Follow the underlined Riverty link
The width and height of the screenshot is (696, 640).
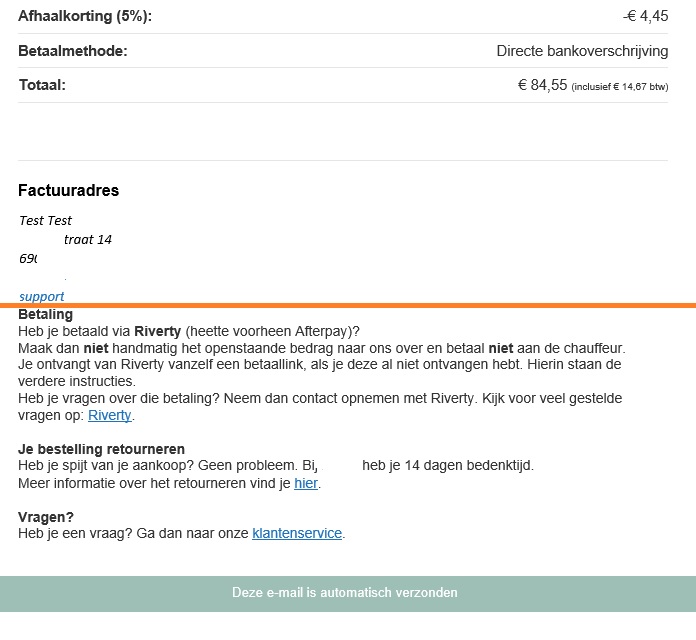click(110, 415)
